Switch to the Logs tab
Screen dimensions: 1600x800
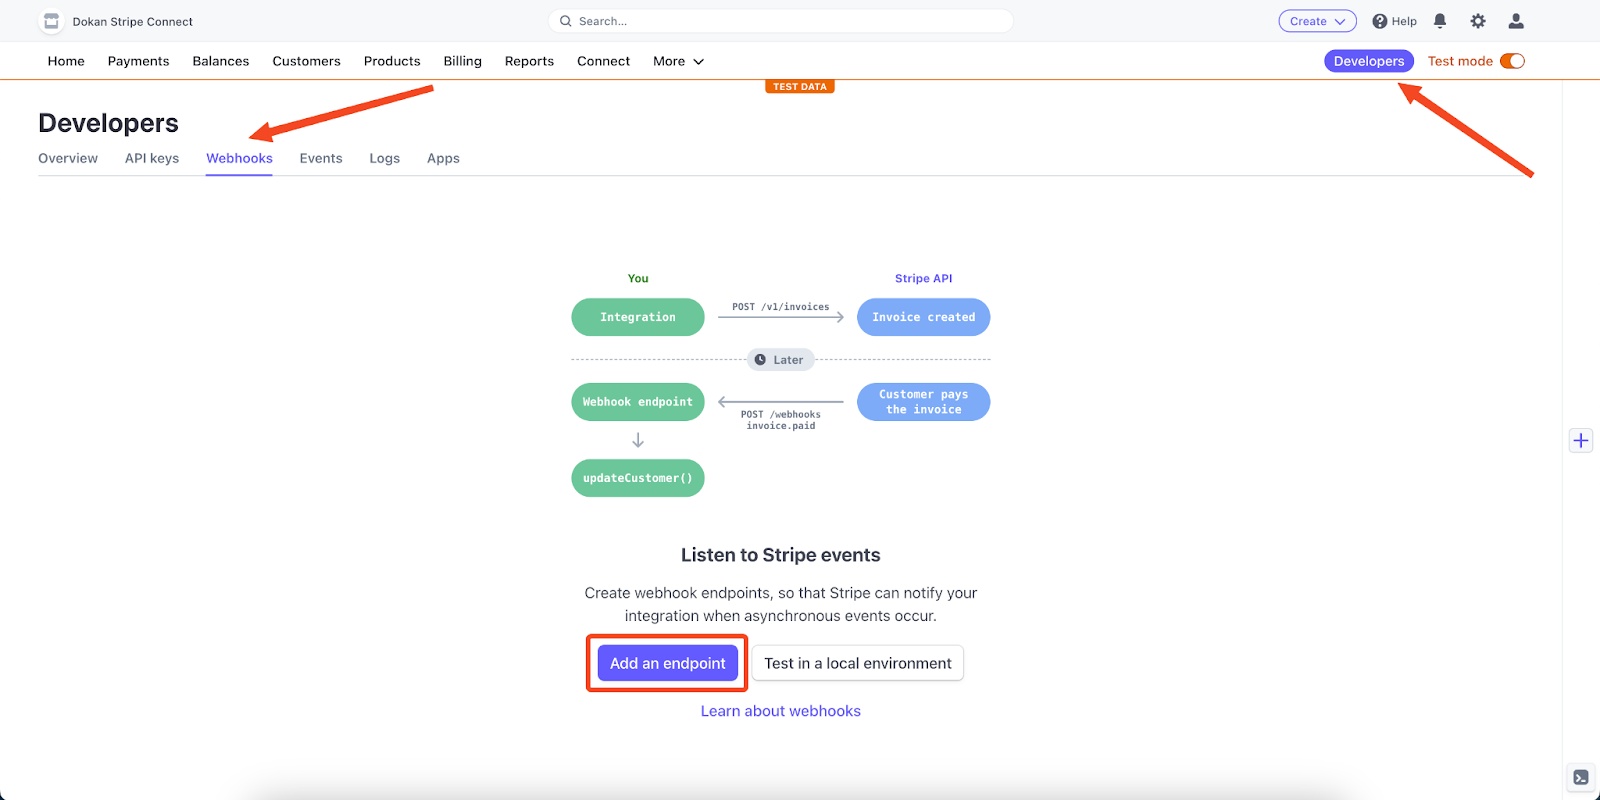pos(384,158)
